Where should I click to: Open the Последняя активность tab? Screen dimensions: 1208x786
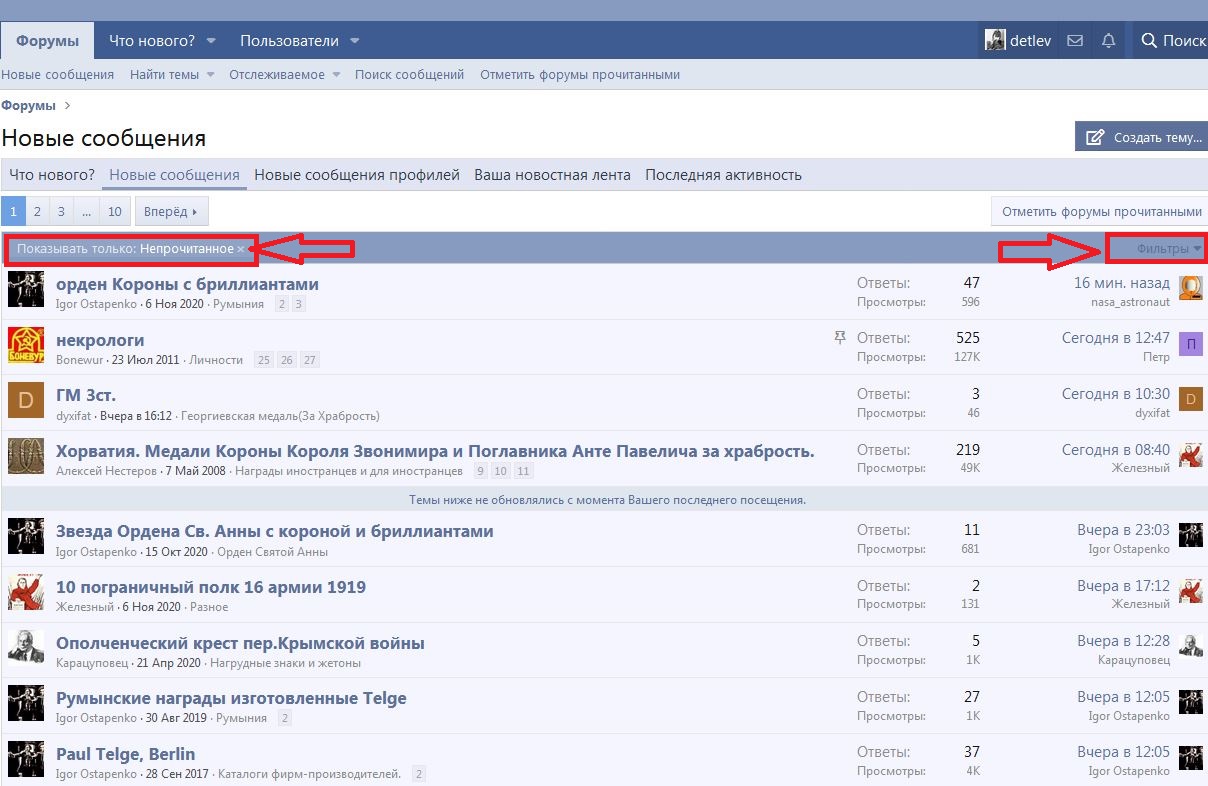click(x=723, y=175)
